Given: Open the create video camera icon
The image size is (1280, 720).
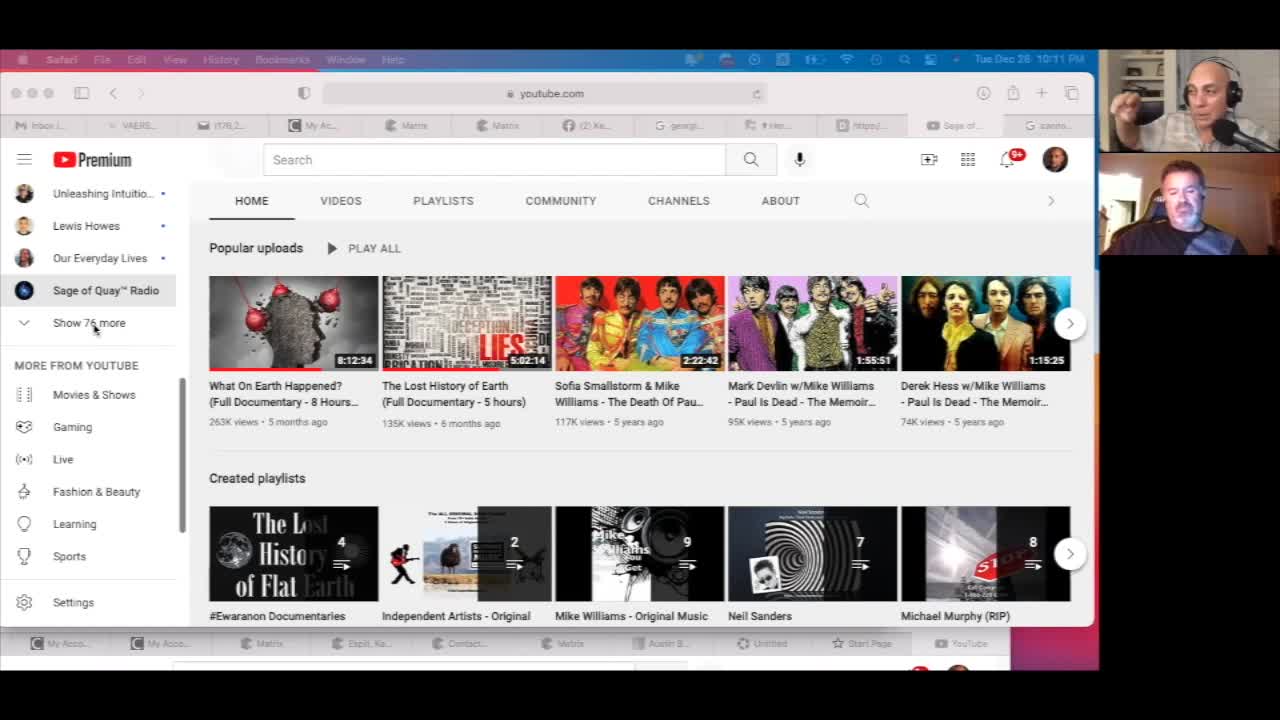Looking at the screenshot, I should click(x=929, y=160).
